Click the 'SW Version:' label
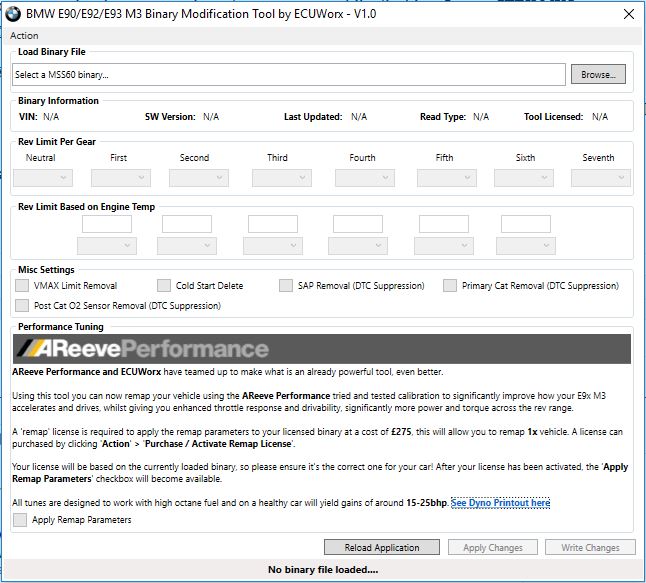646x583 pixels. [170, 117]
